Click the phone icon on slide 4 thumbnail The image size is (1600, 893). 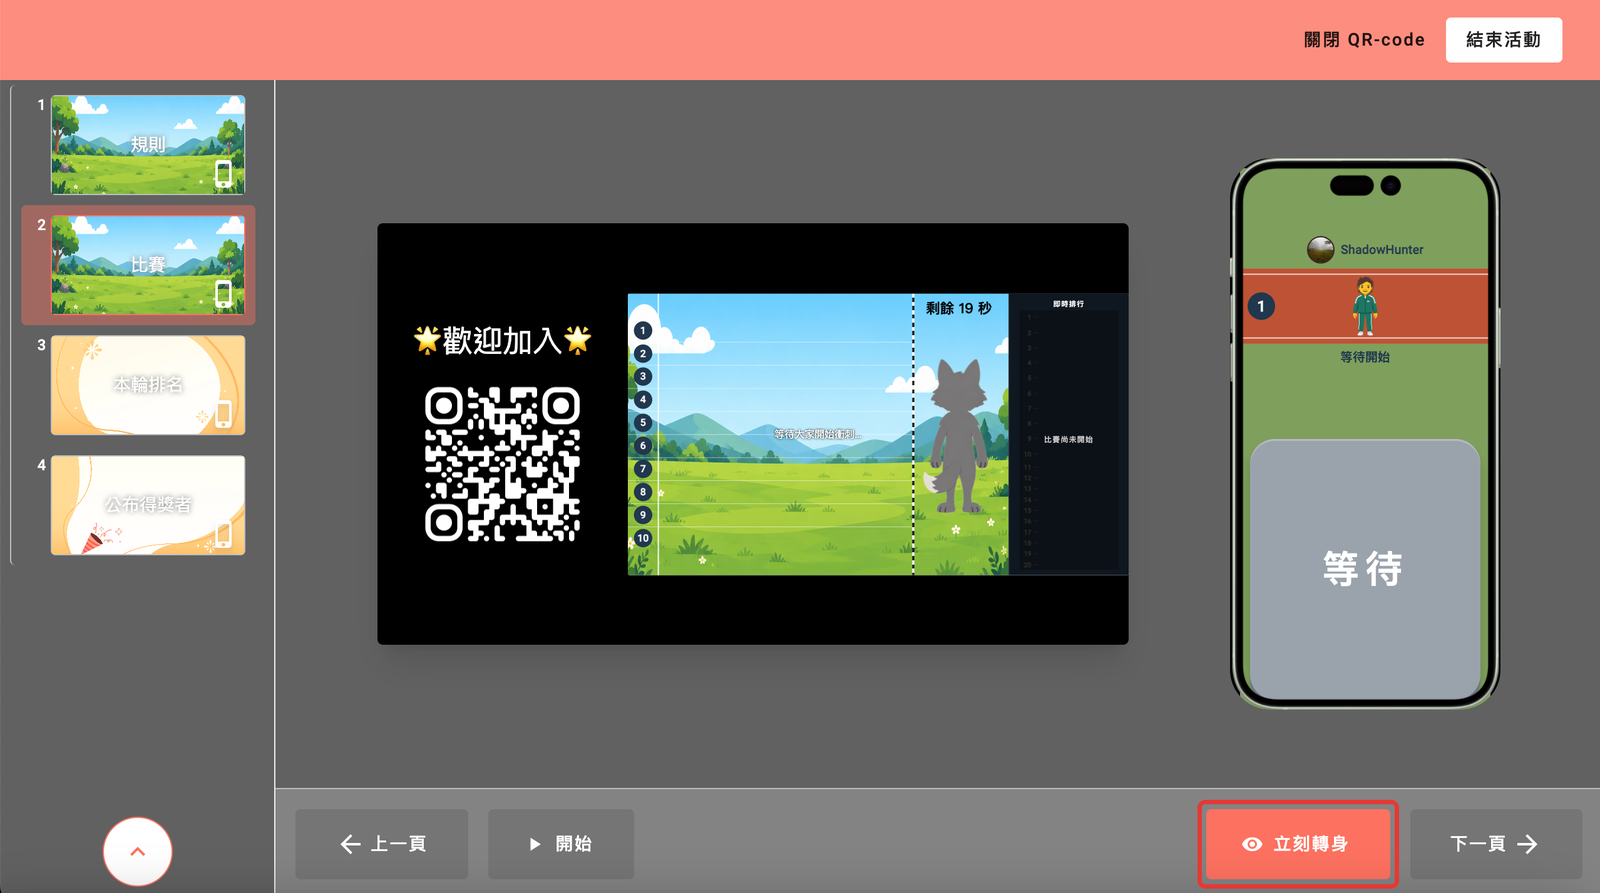[x=224, y=534]
